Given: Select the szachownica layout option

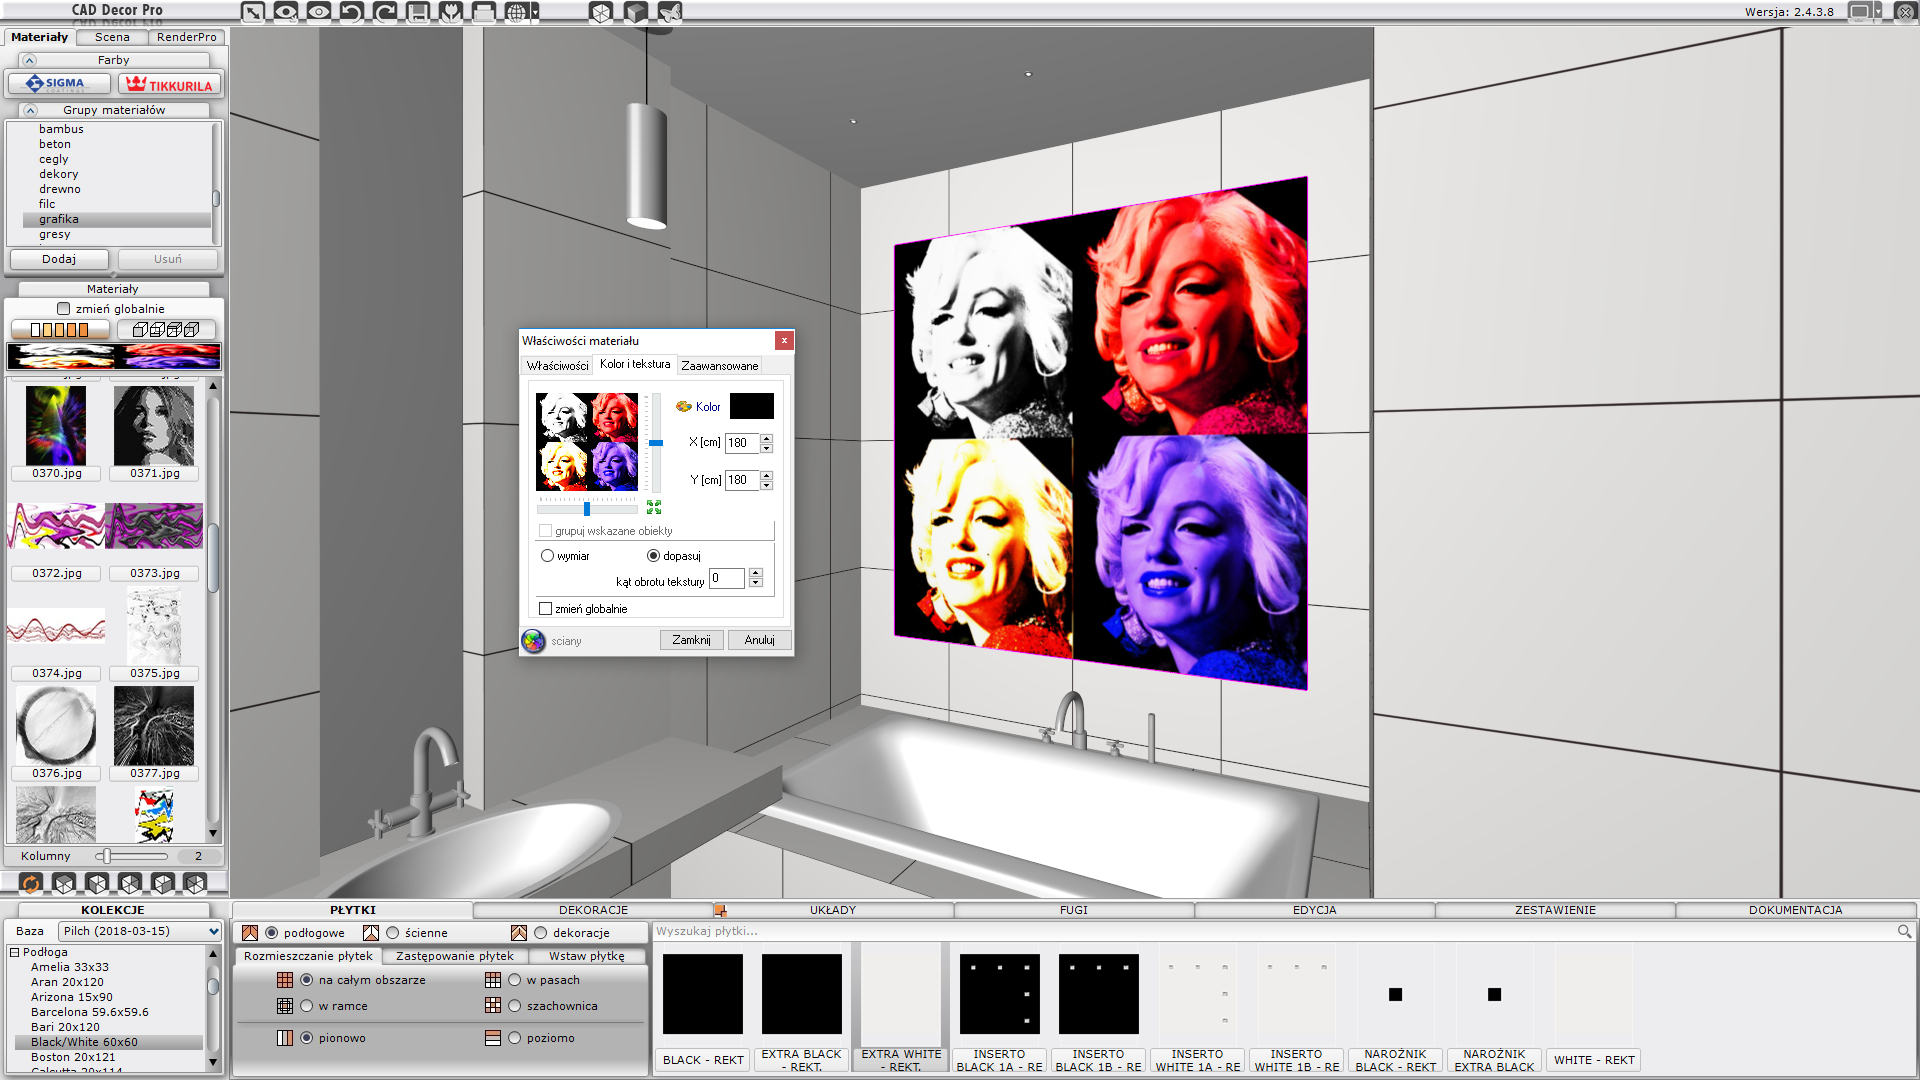Looking at the screenshot, I should pyautogui.click(x=515, y=1006).
